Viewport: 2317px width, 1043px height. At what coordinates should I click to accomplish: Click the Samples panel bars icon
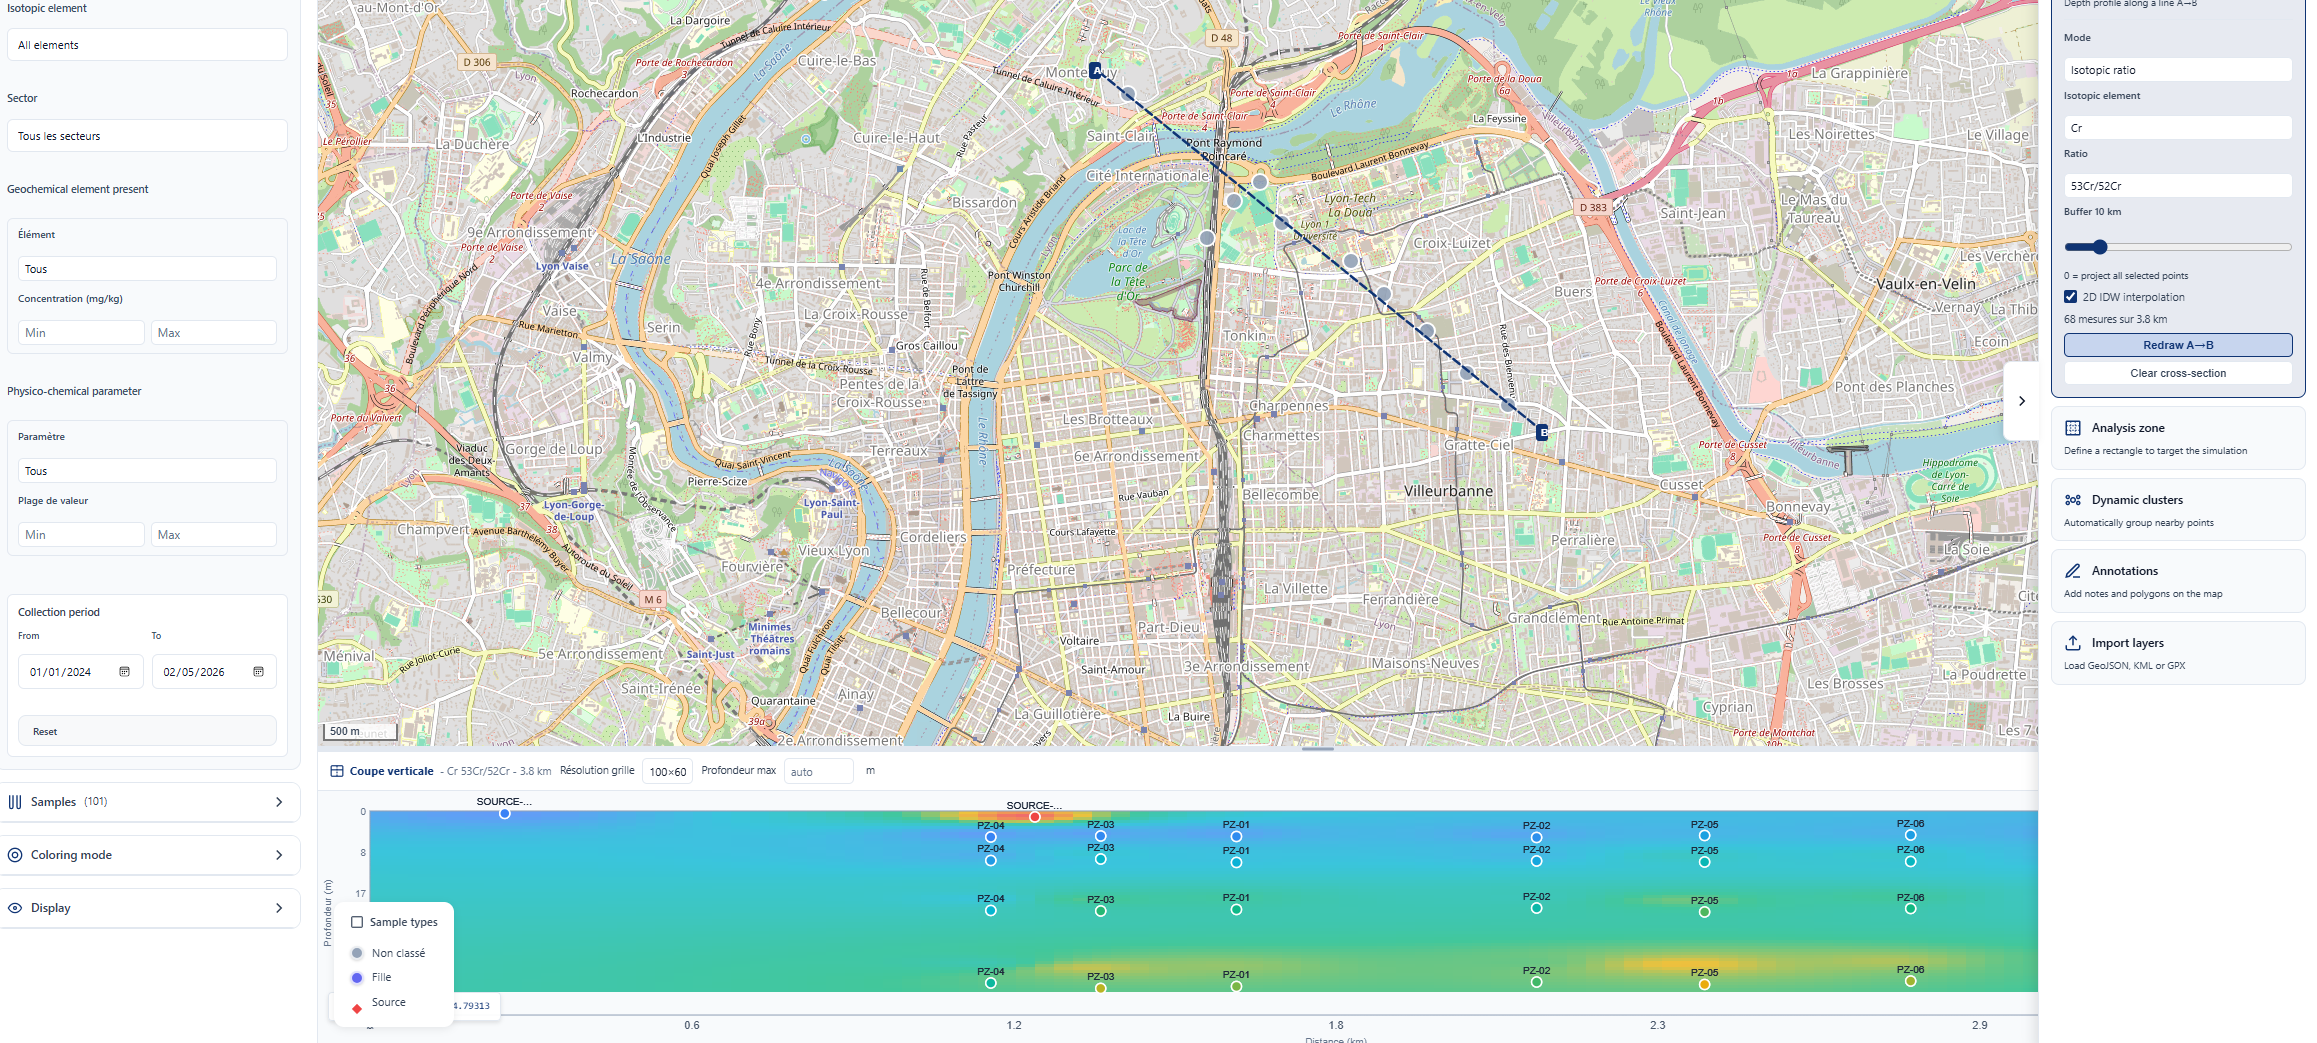coord(15,802)
